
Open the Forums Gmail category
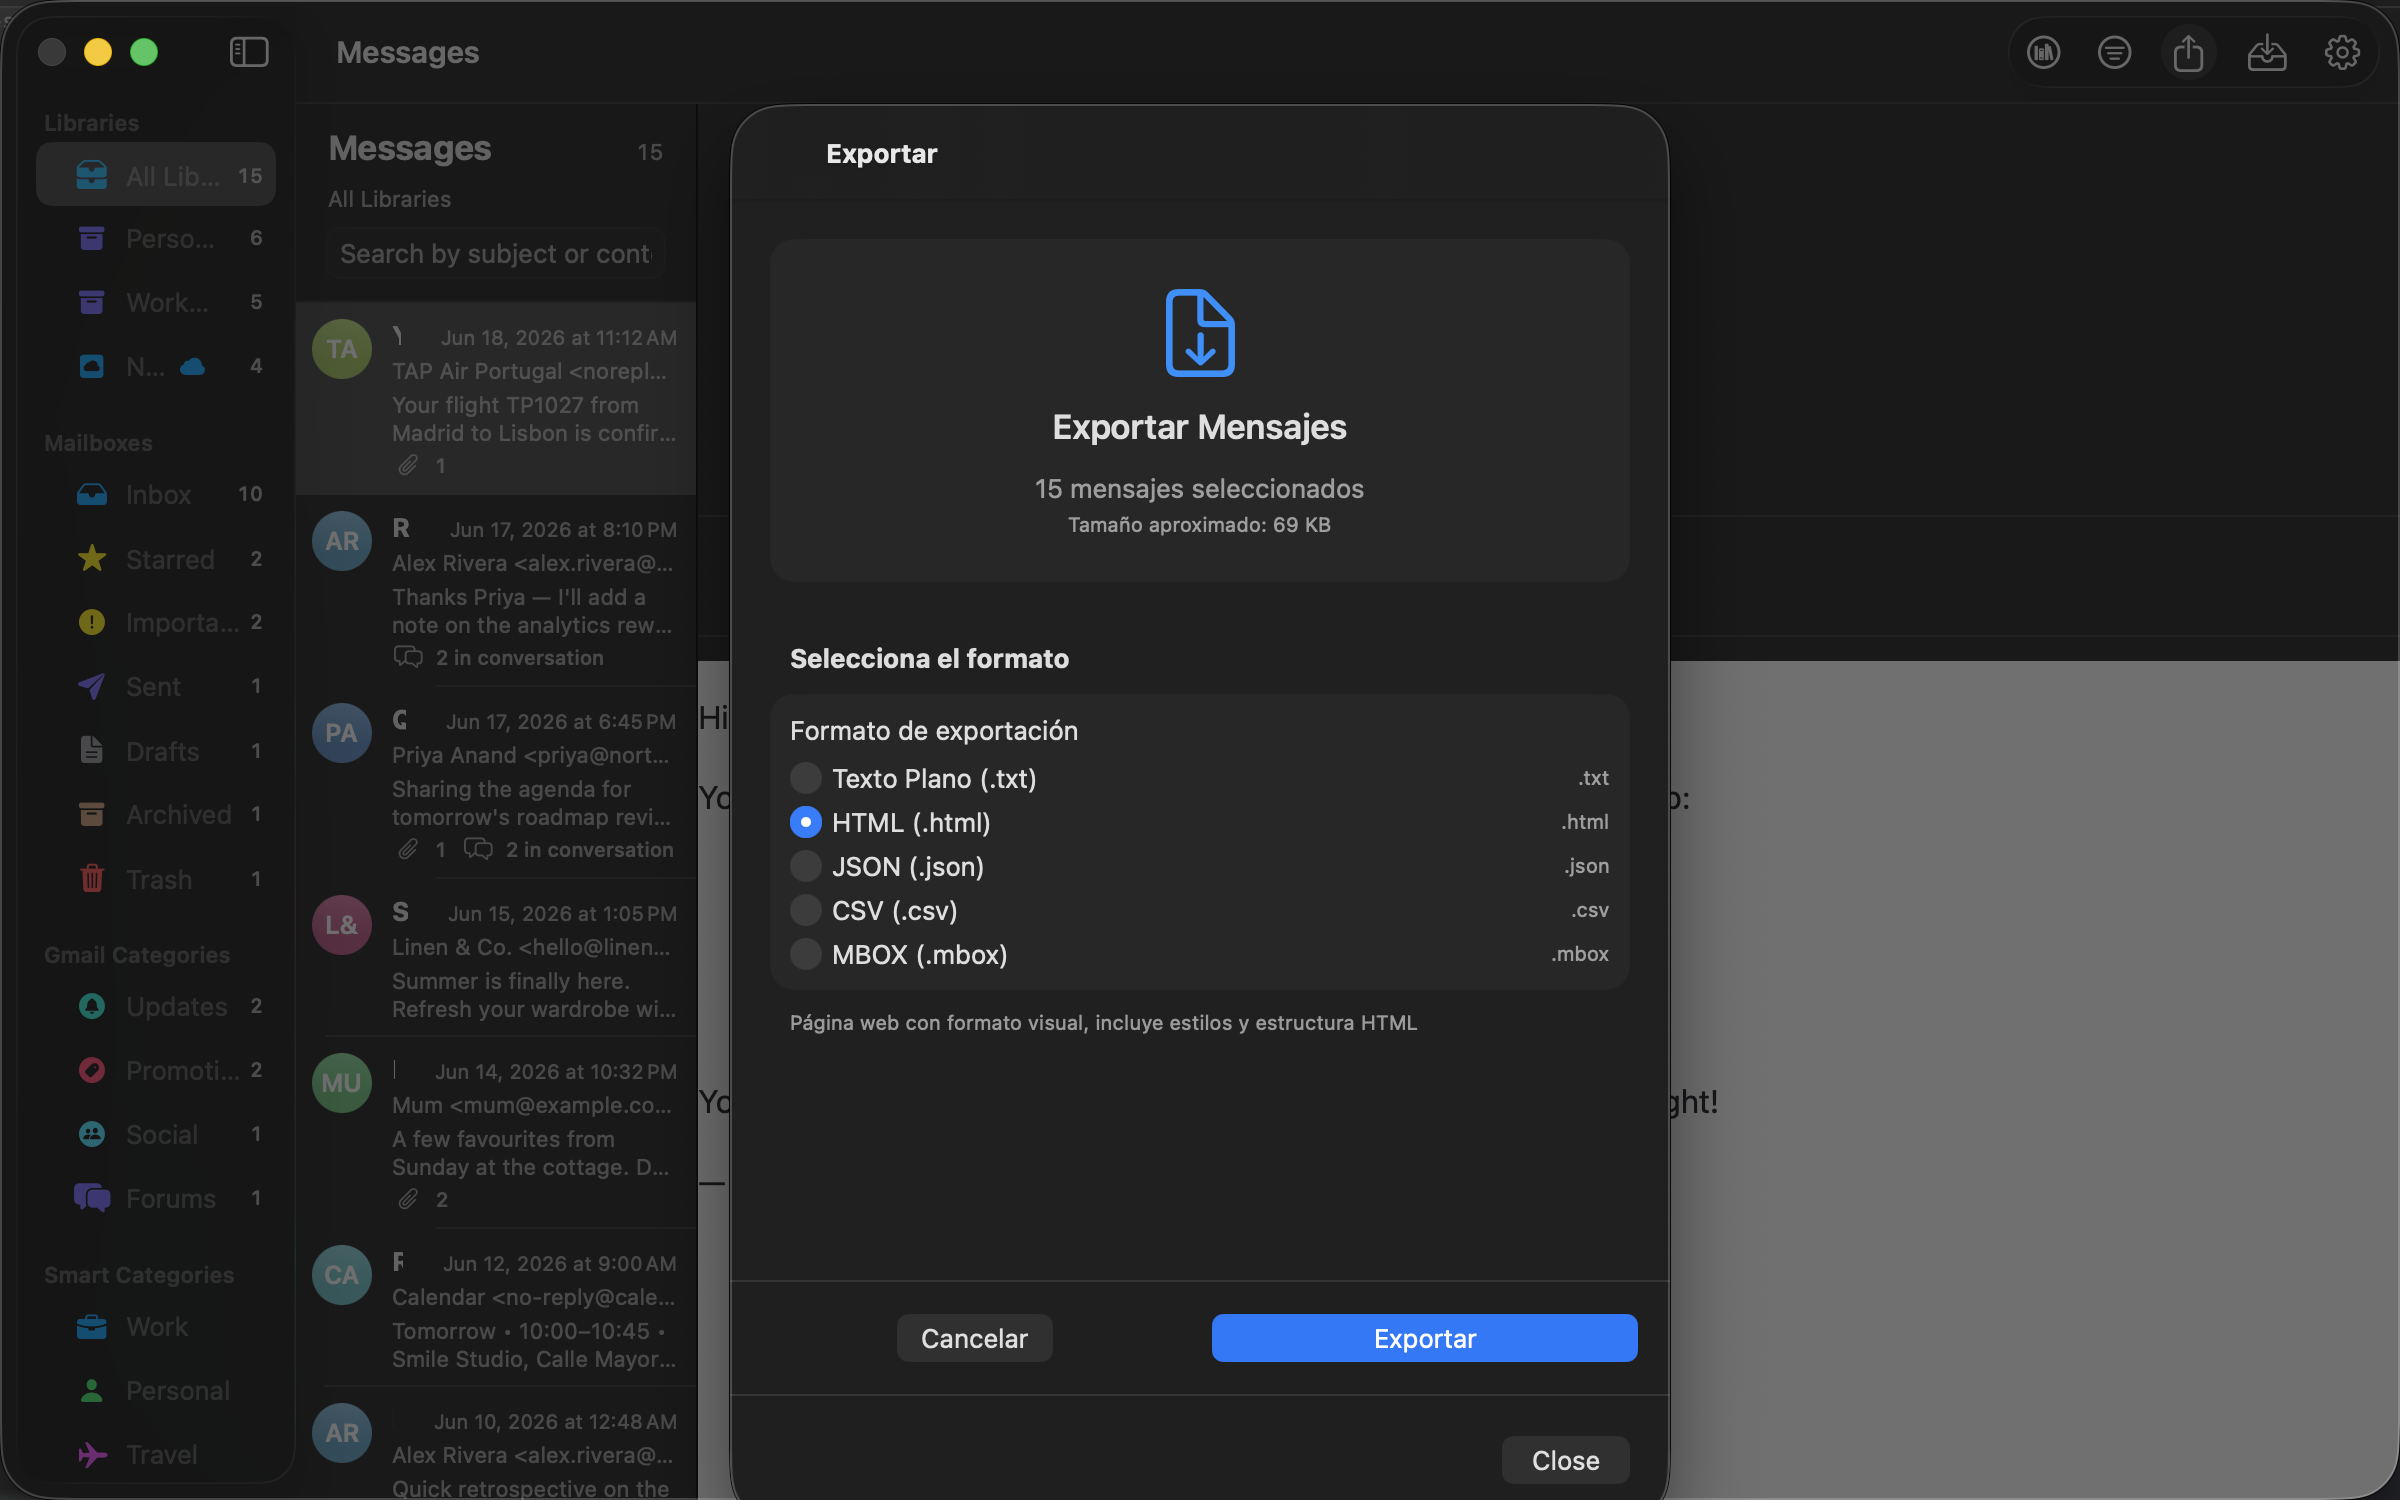click(156, 1198)
